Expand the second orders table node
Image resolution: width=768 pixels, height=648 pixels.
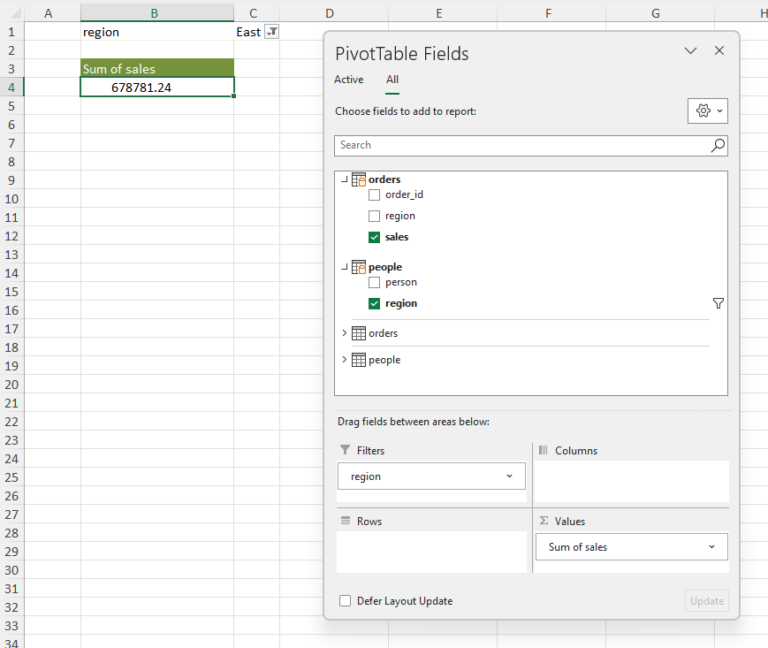[345, 333]
